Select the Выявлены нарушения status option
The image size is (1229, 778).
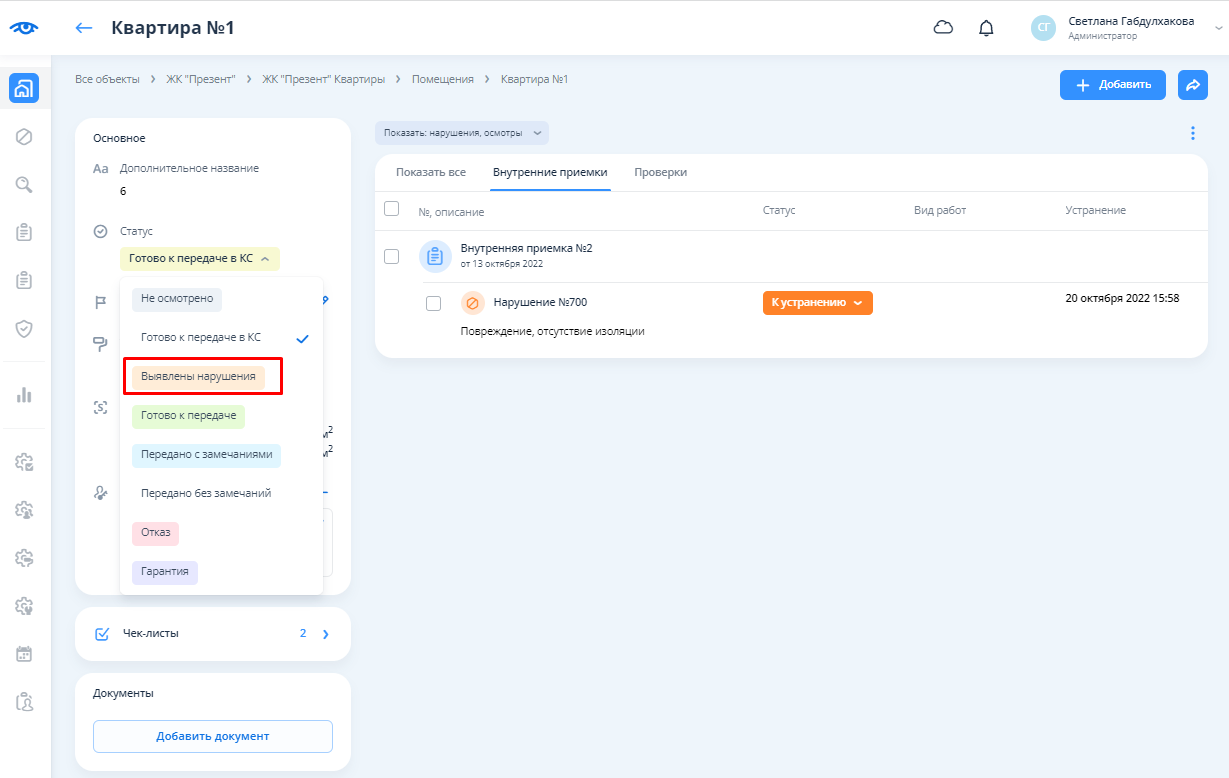[198, 377]
